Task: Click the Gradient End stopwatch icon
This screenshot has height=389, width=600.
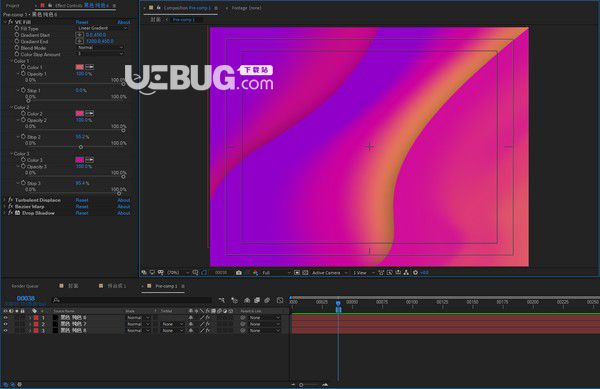Action: [x=17, y=41]
